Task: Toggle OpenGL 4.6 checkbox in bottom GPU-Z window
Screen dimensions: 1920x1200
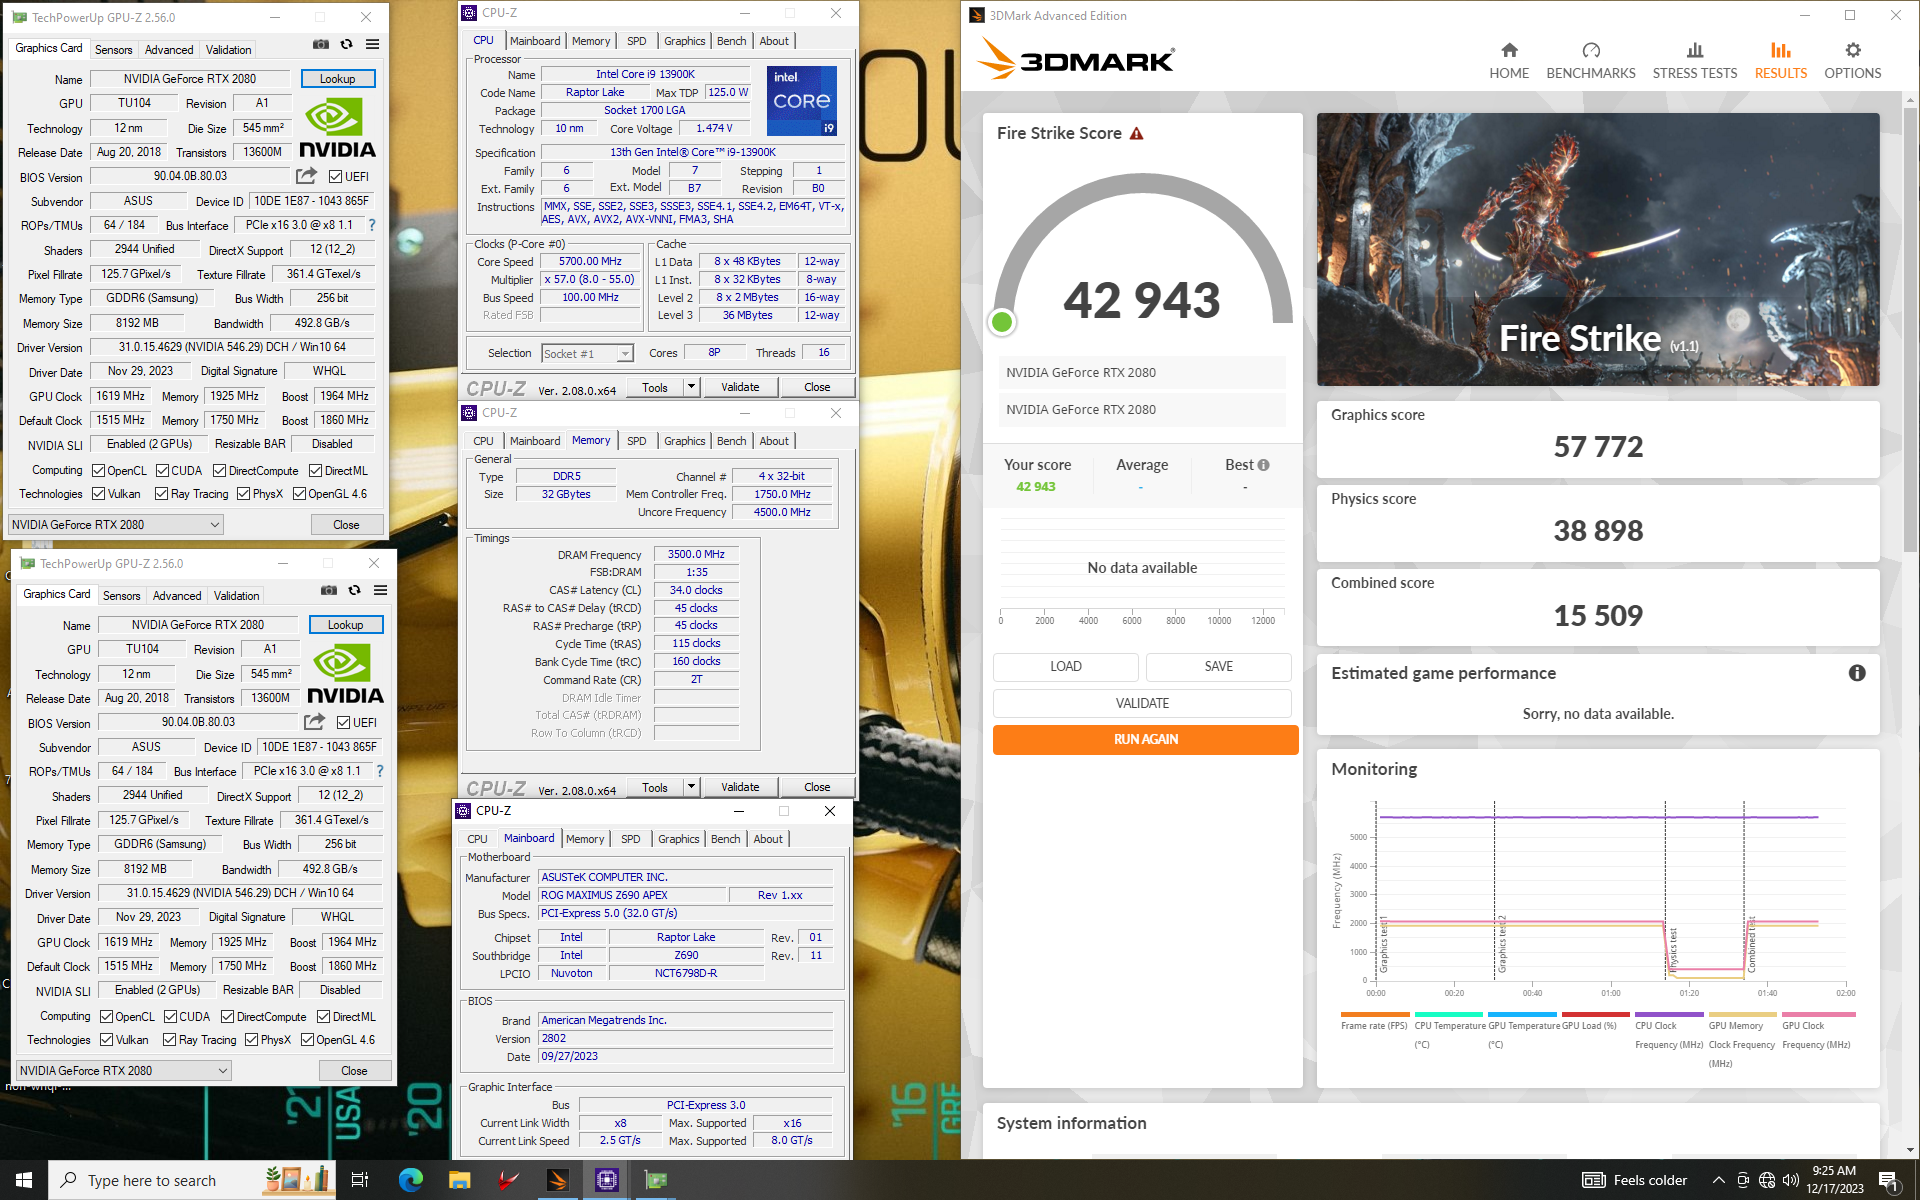Action: (307, 1040)
